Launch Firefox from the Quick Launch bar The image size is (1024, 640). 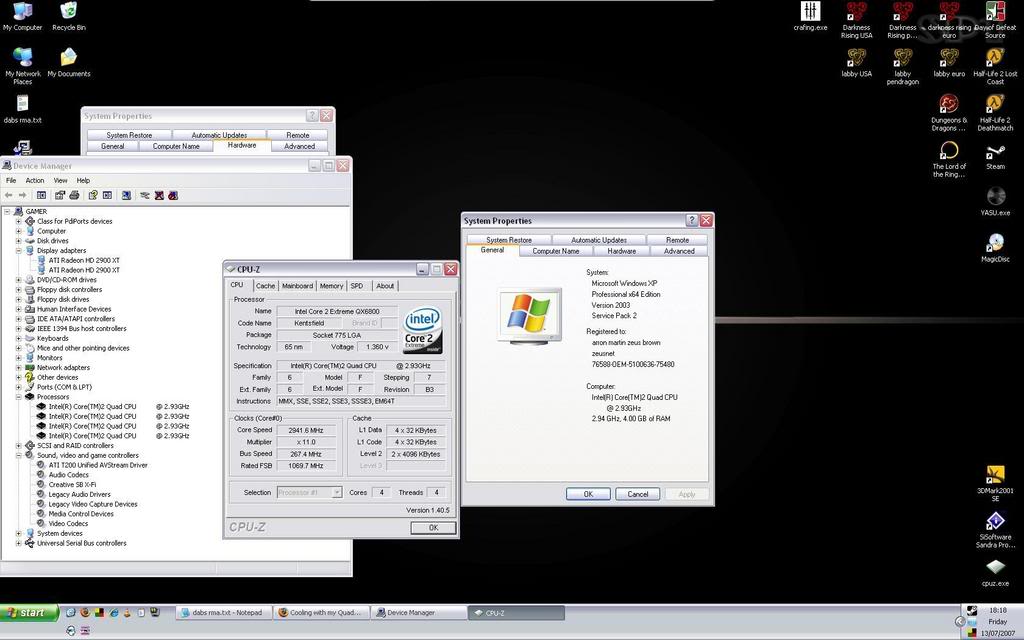(x=85, y=613)
